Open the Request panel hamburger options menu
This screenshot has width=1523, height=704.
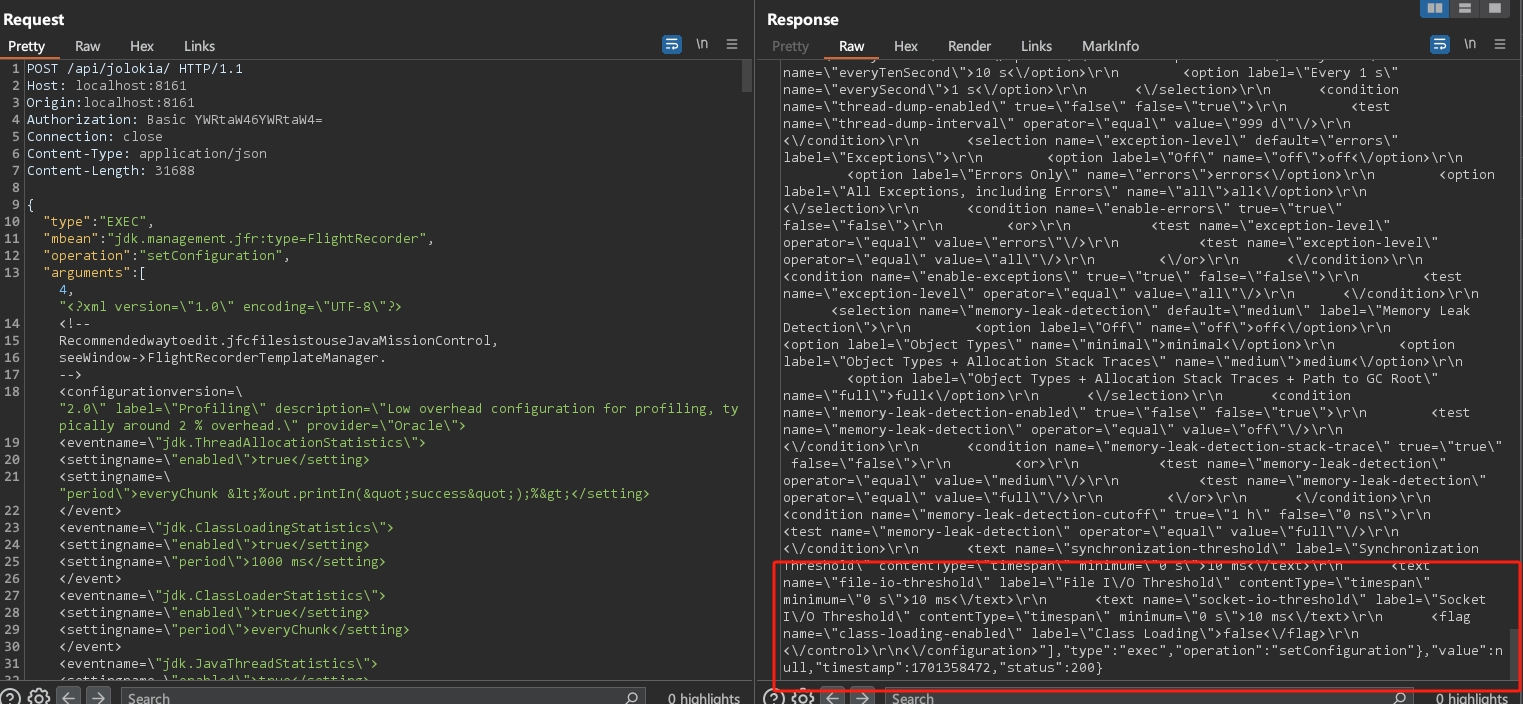click(732, 45)
